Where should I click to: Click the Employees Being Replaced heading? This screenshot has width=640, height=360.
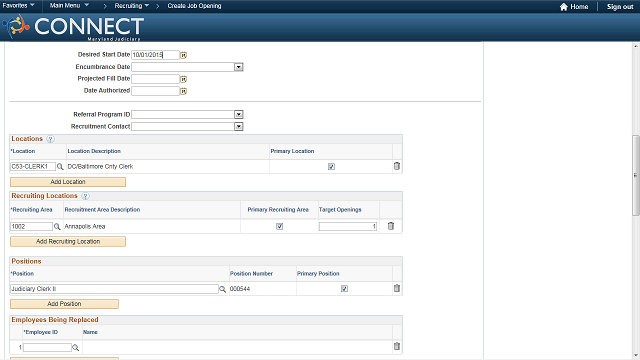(55, 320)
